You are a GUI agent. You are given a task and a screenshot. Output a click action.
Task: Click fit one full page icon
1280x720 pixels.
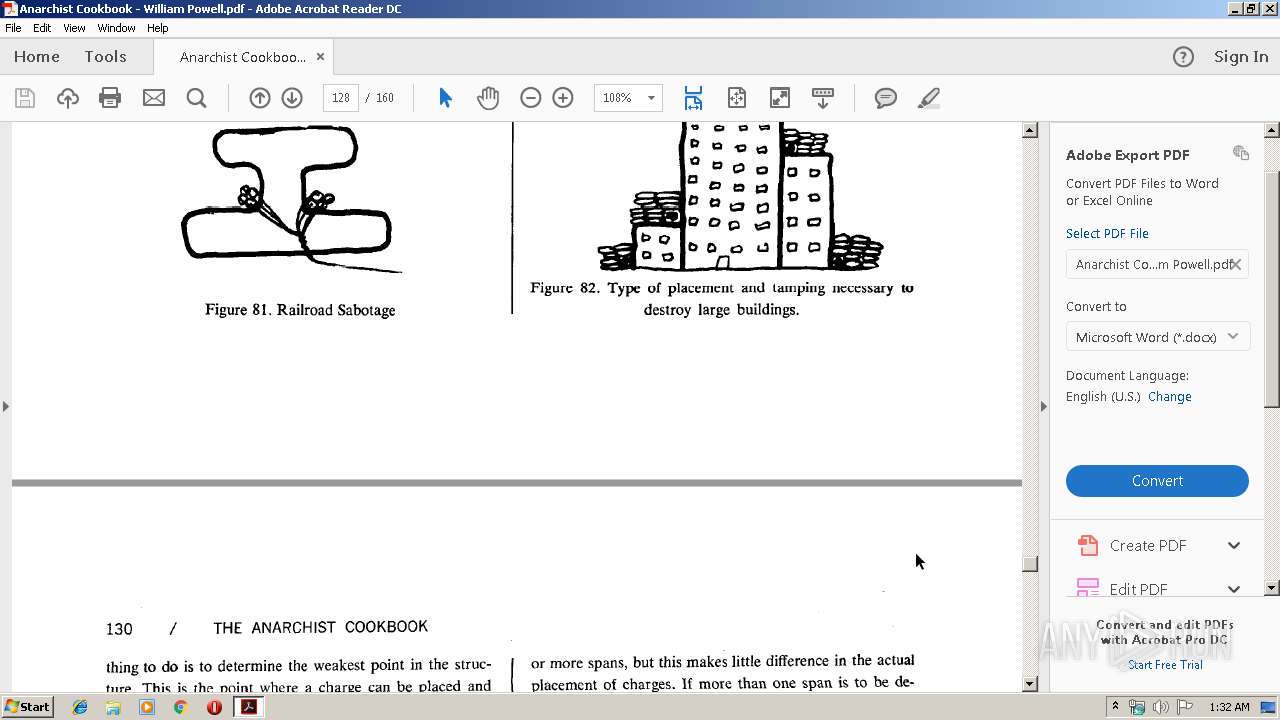tap(737, 98)
